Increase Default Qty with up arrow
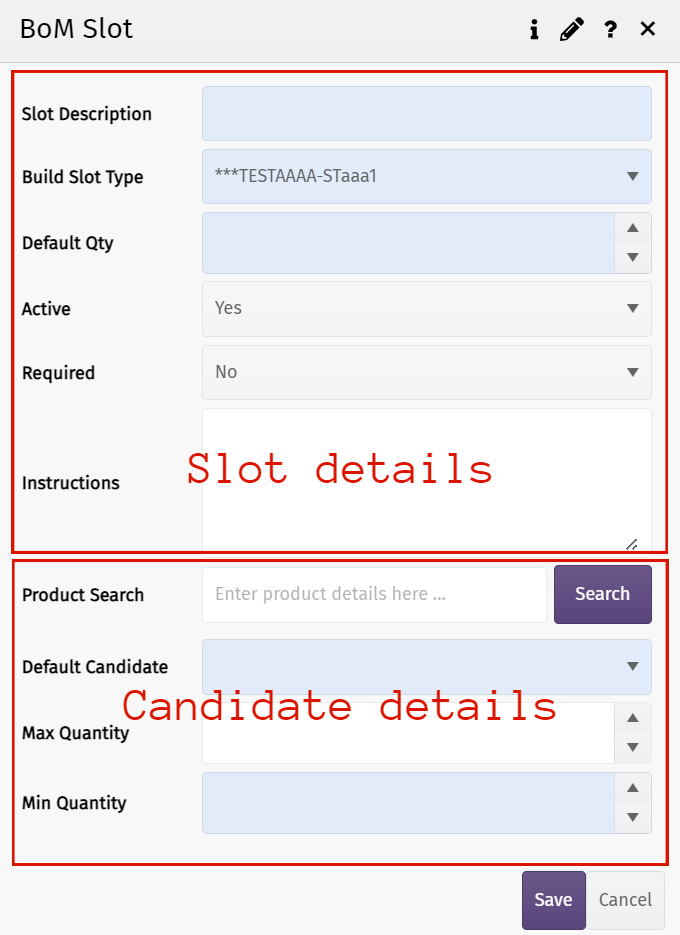Viewport: 680px width, 935px height. tap(632, 228)
